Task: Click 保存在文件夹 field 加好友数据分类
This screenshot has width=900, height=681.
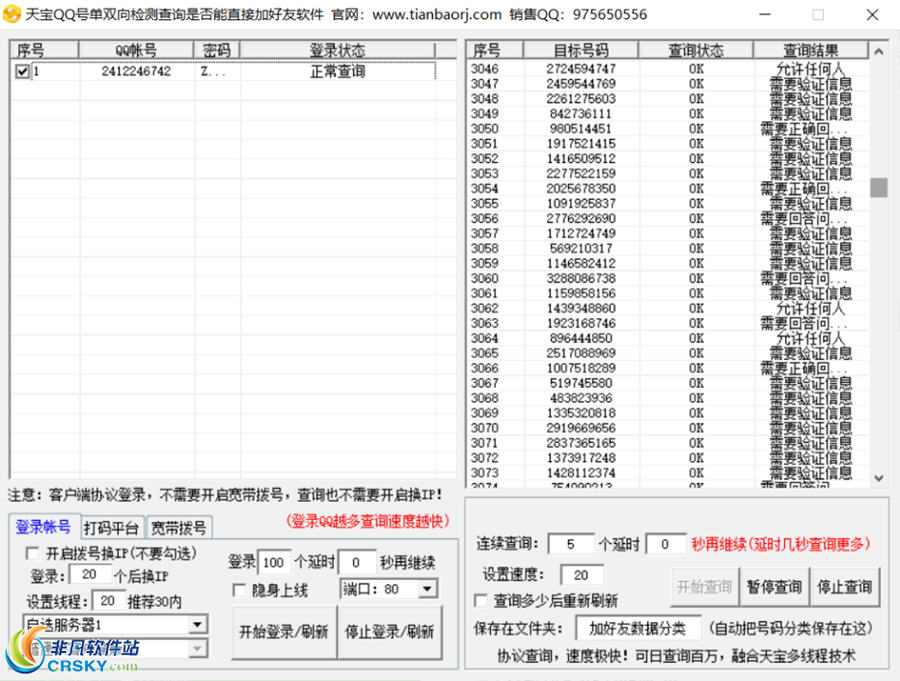Action: tap(638, 628)
